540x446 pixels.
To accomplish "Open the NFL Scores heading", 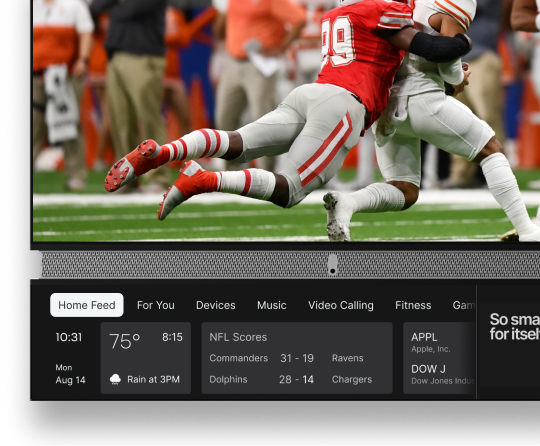I will click(x=238, y=337).
